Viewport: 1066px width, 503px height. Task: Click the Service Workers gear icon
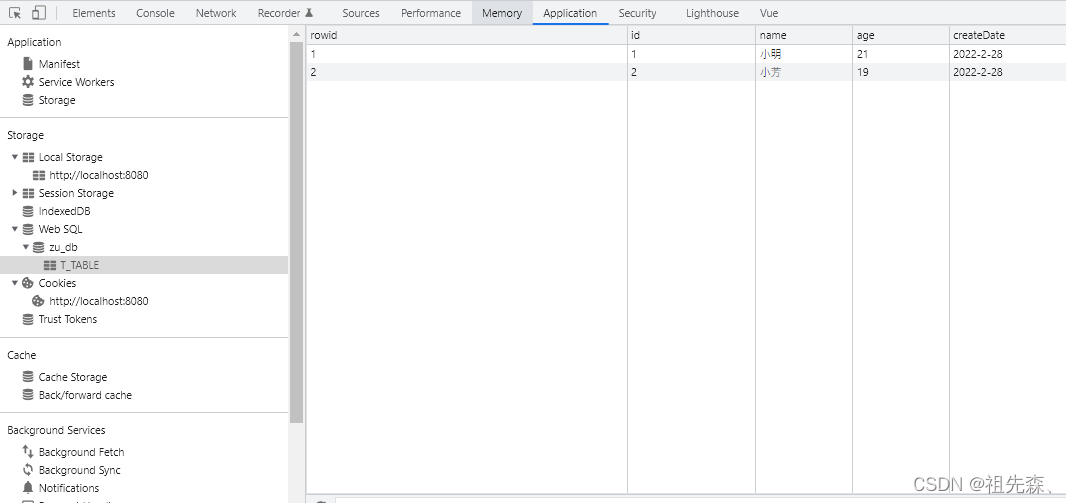coord(28,82)
